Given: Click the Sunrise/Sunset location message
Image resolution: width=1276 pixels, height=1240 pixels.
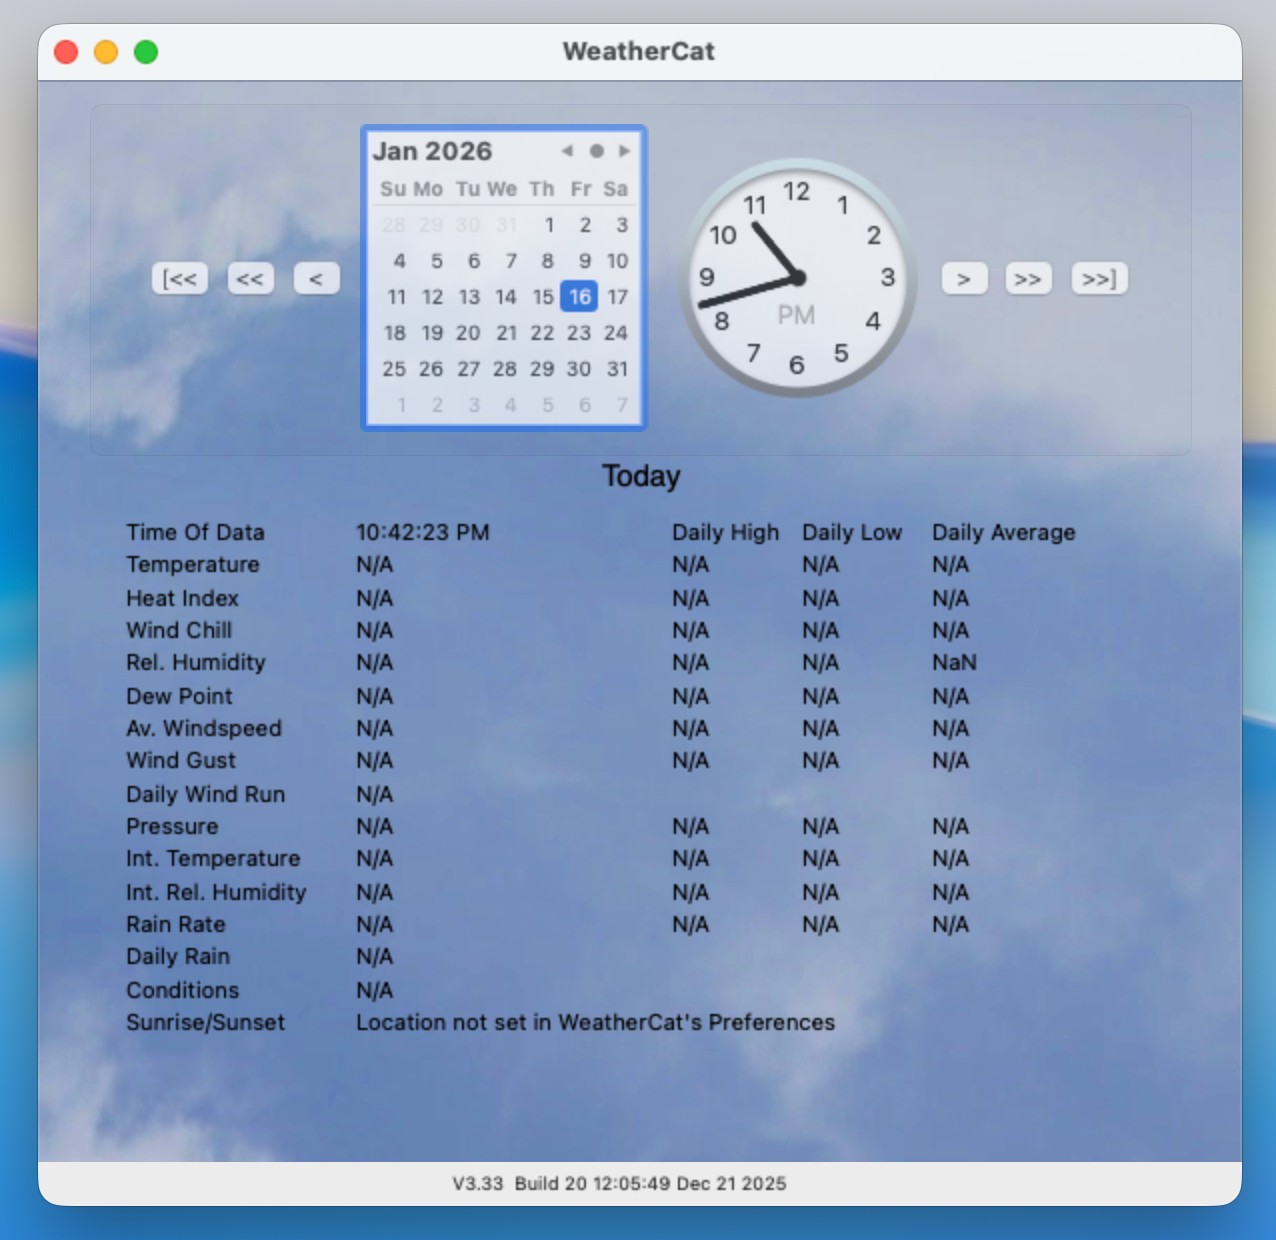Looking at the screenshot, I should (595, 1022).
